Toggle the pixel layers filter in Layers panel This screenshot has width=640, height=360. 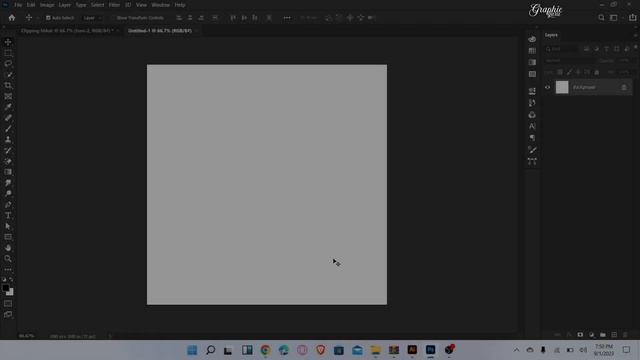(x=586, y=49)
